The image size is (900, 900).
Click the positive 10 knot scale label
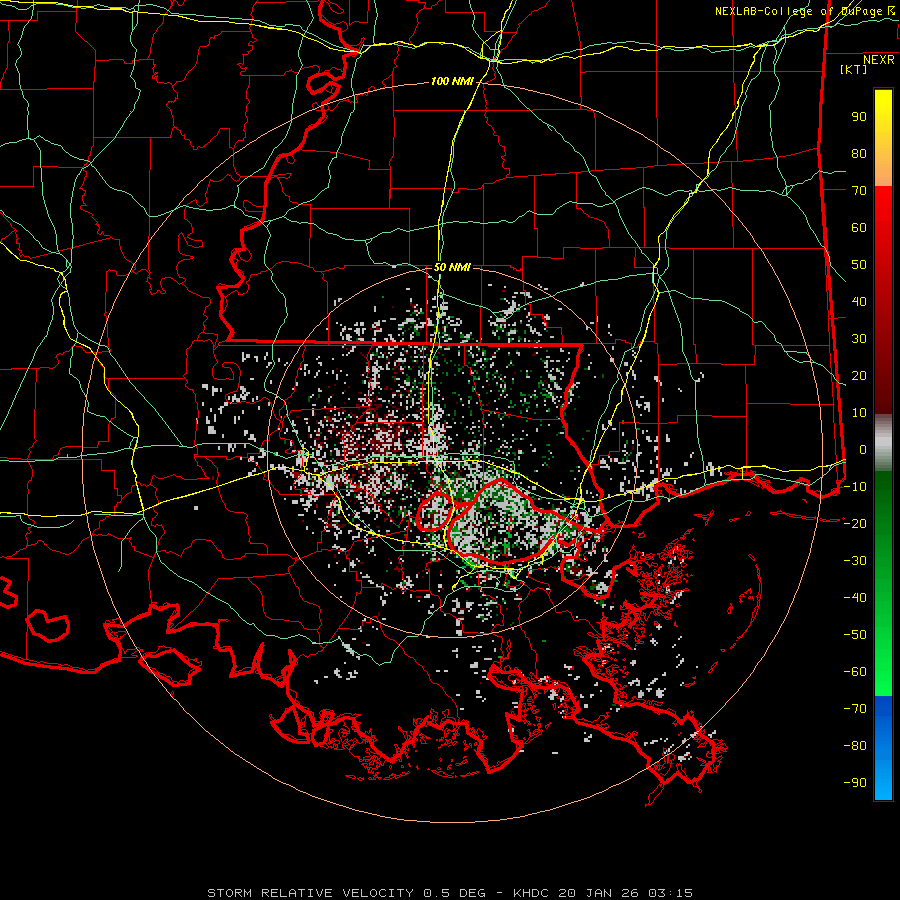(859, 413)
